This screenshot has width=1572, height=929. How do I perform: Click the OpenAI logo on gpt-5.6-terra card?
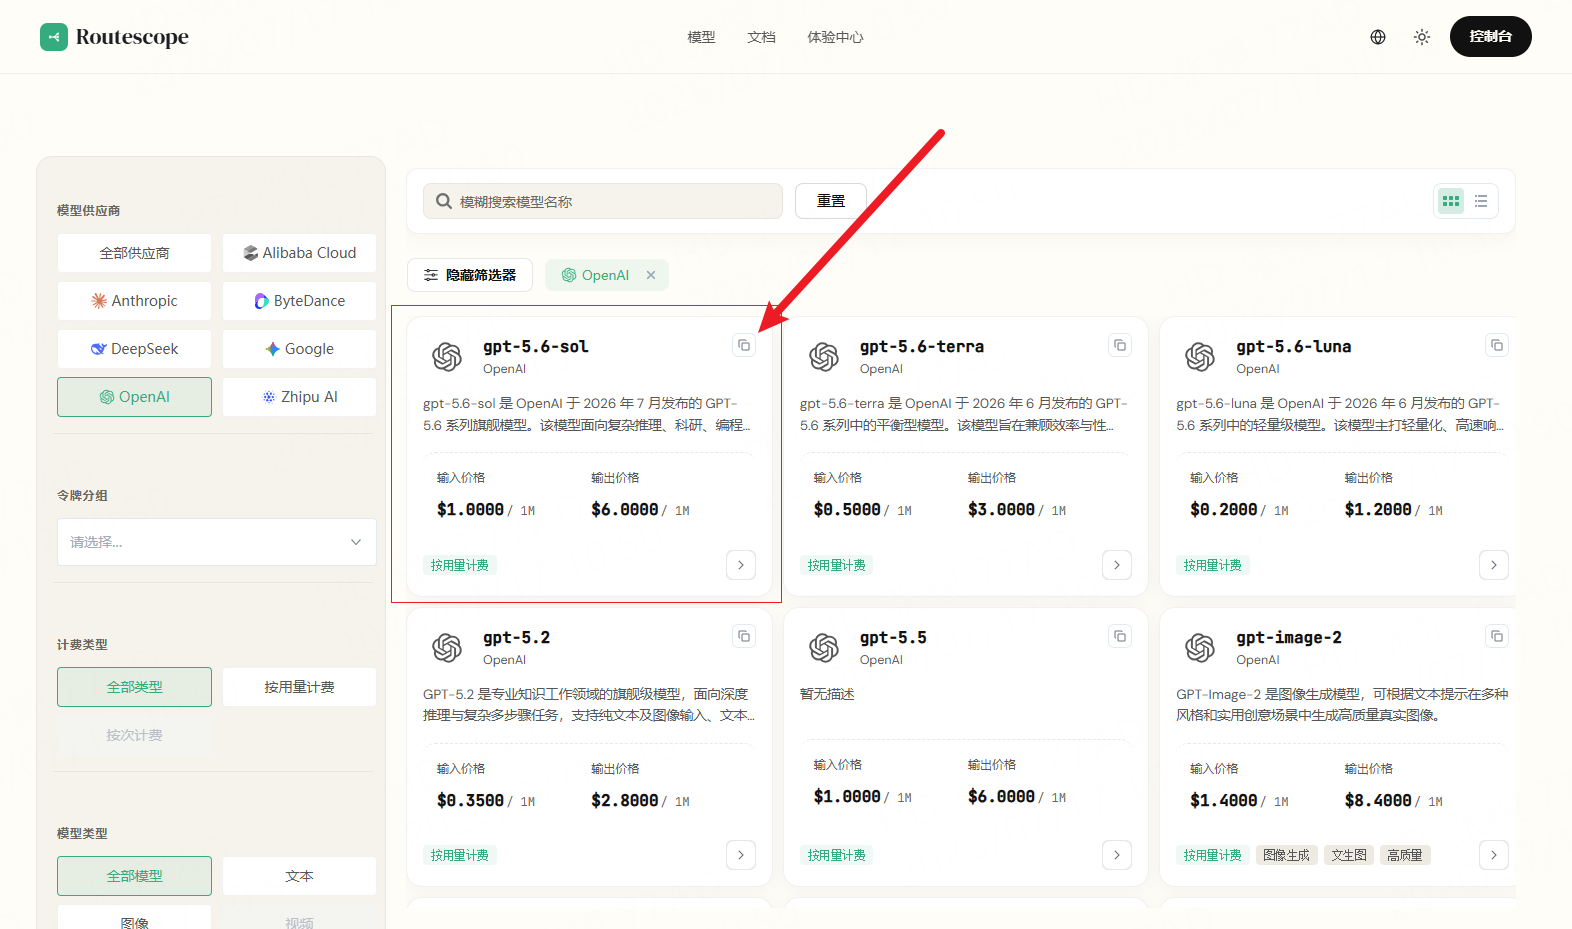(824, 356)
